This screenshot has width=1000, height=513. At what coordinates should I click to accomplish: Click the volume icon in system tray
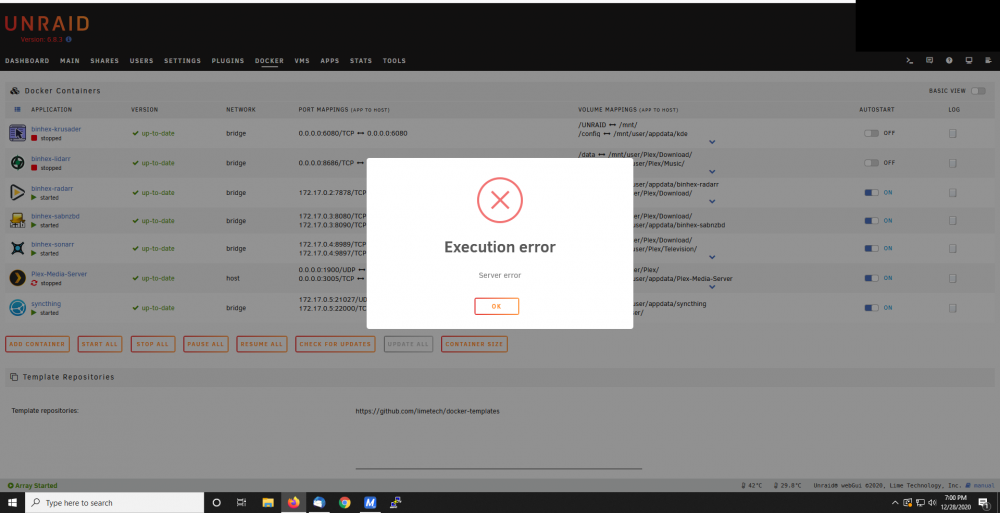[x=932, y=502]
